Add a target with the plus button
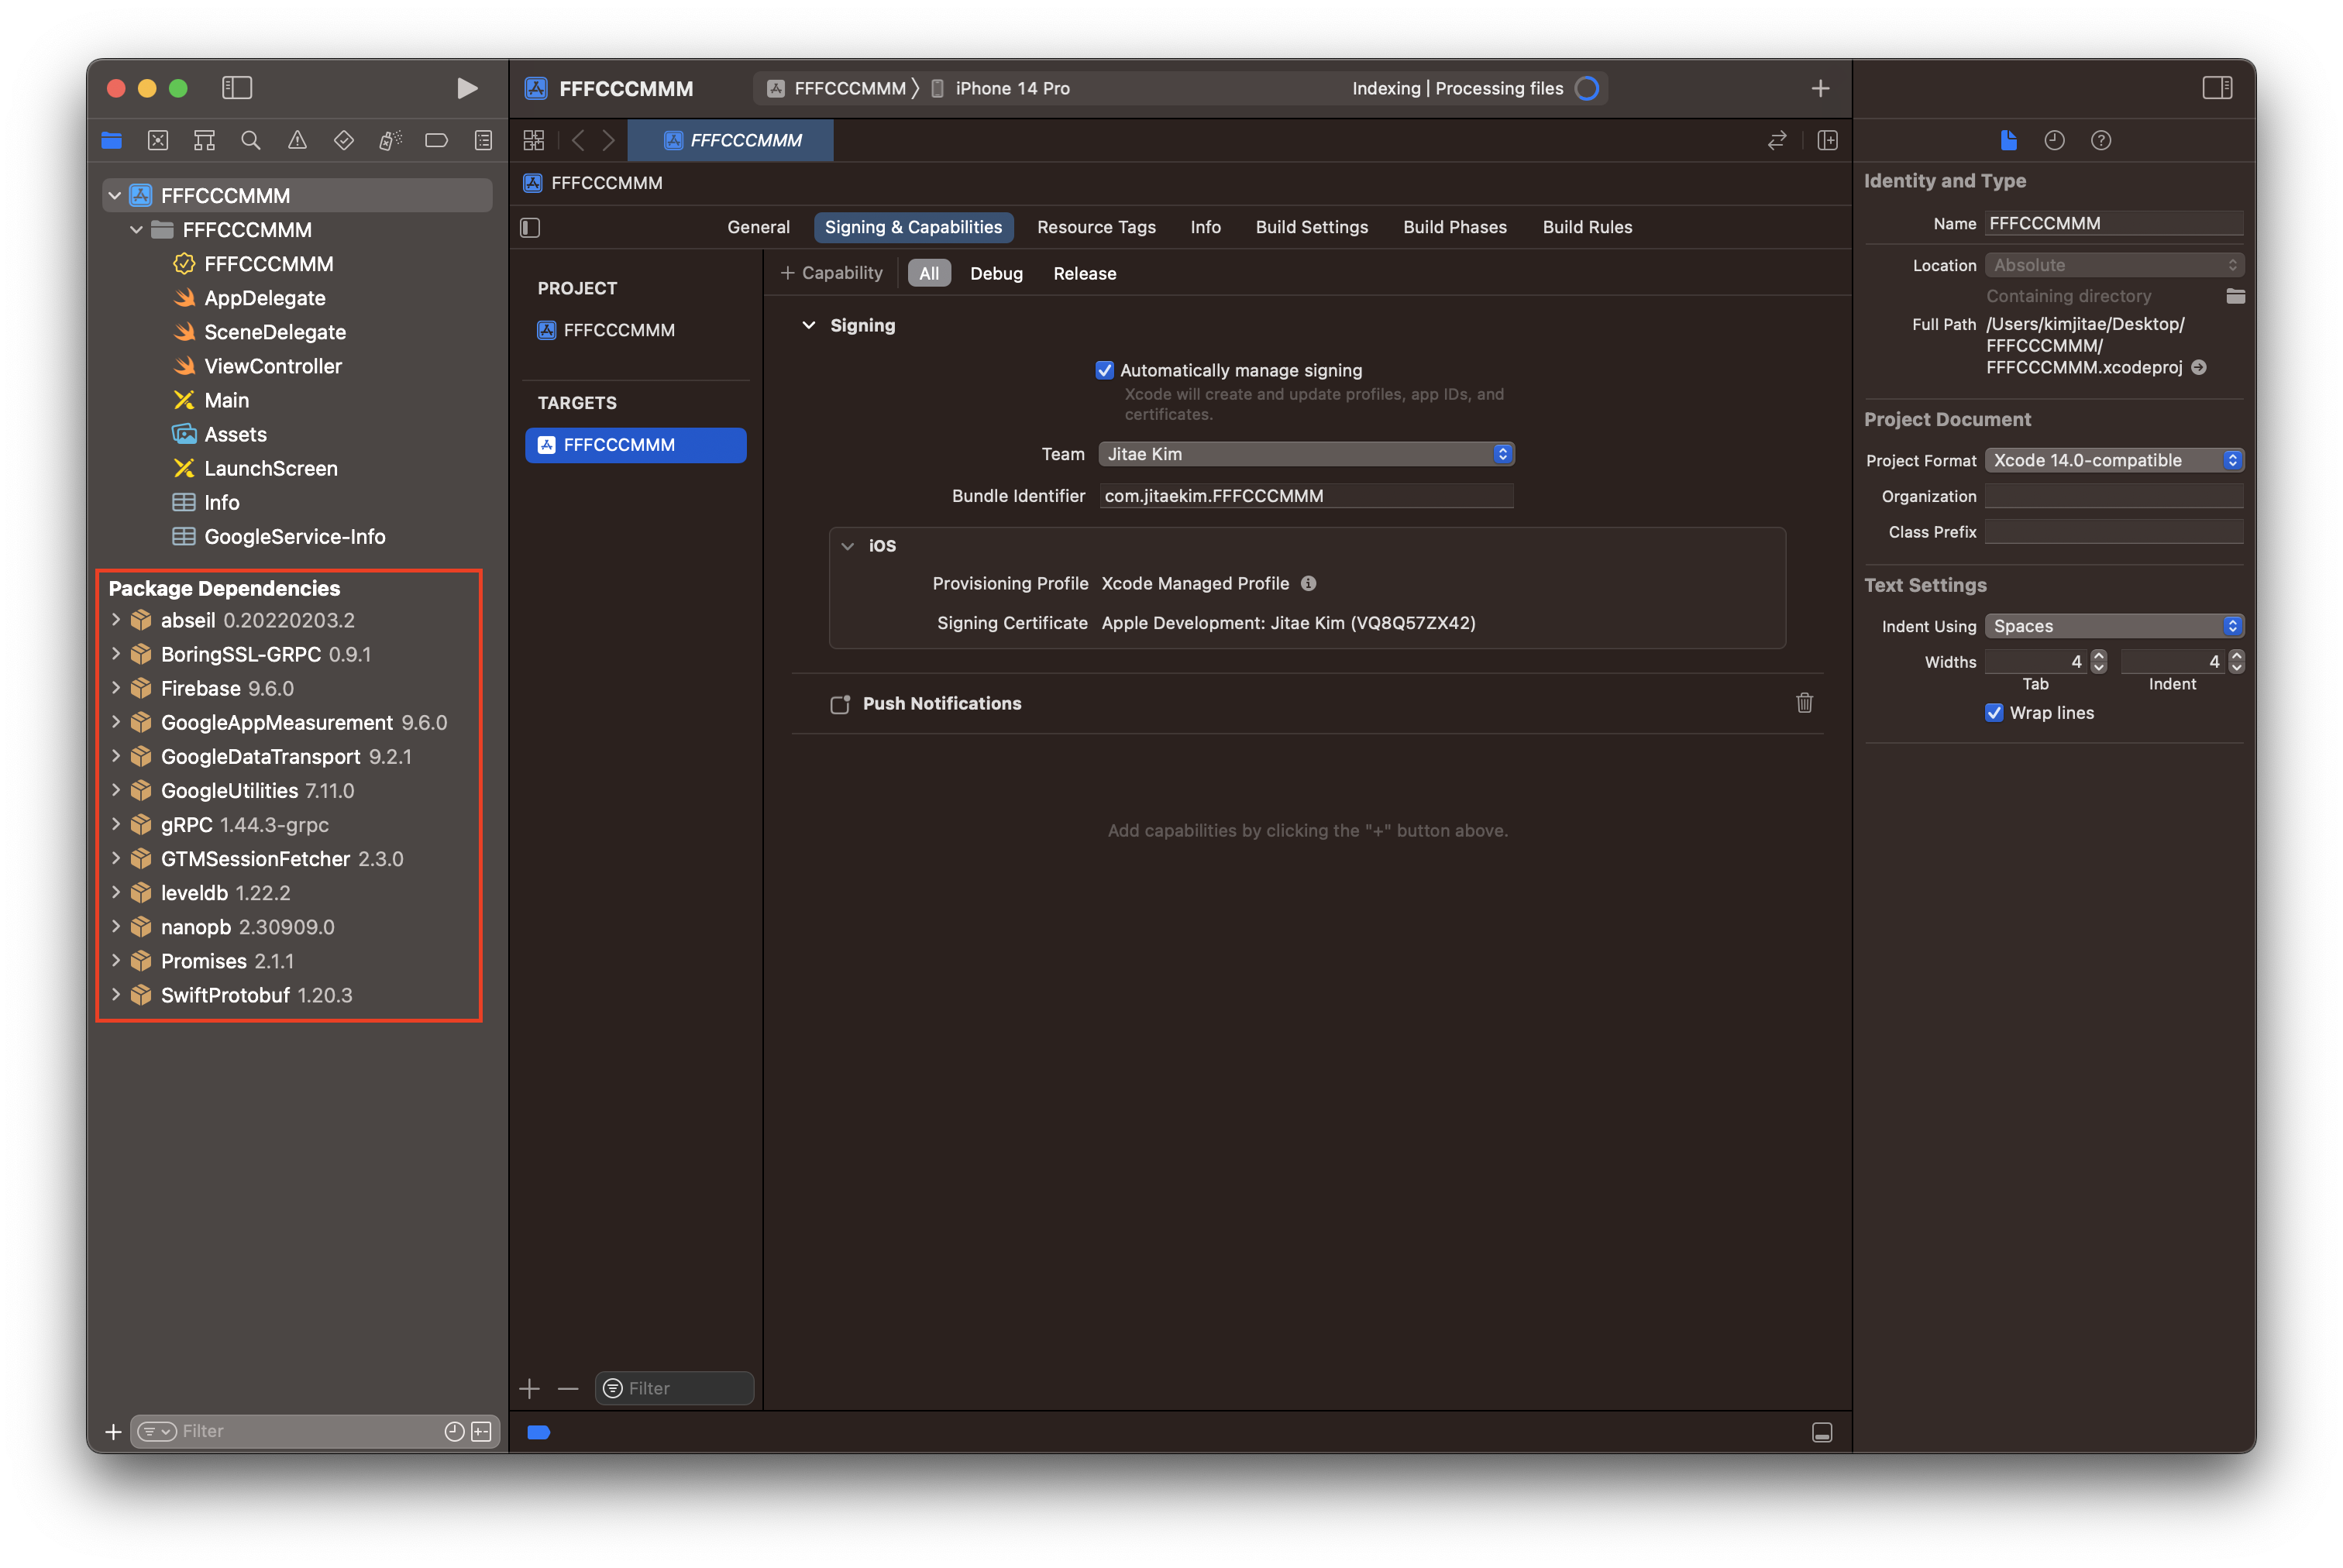This screenshot has width=2343, height=1568. (530, 1389)
